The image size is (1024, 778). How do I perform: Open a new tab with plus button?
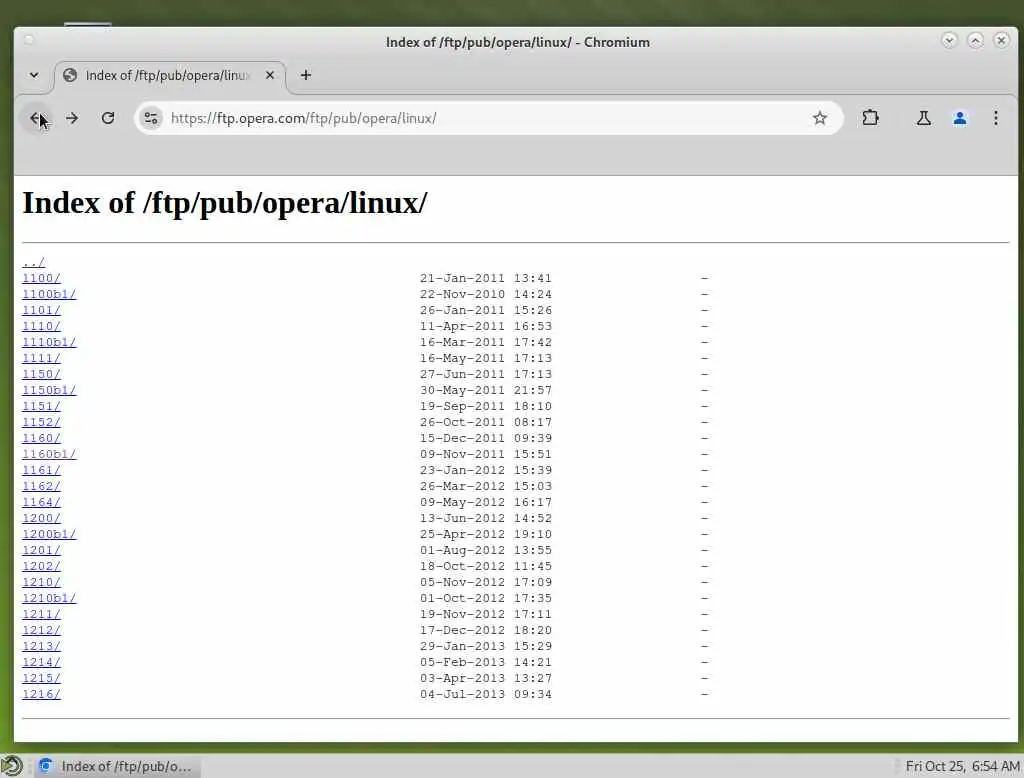coord(306,75)
